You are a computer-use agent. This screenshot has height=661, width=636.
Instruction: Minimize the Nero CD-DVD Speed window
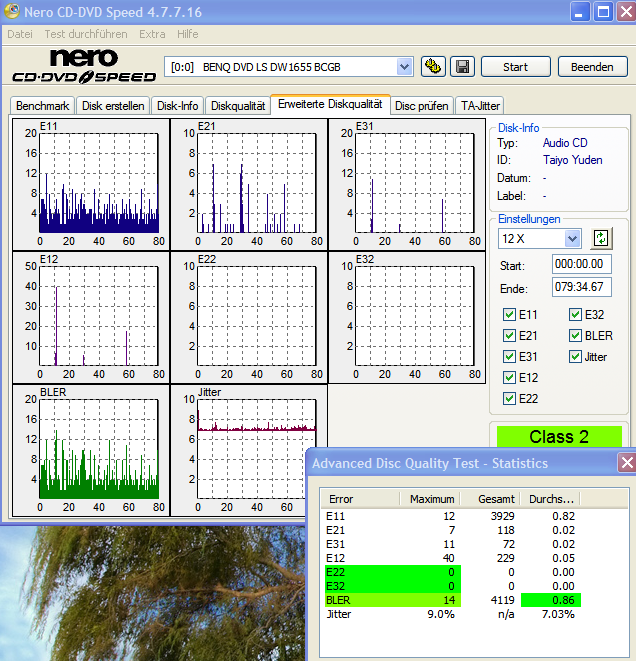(581, 12)
